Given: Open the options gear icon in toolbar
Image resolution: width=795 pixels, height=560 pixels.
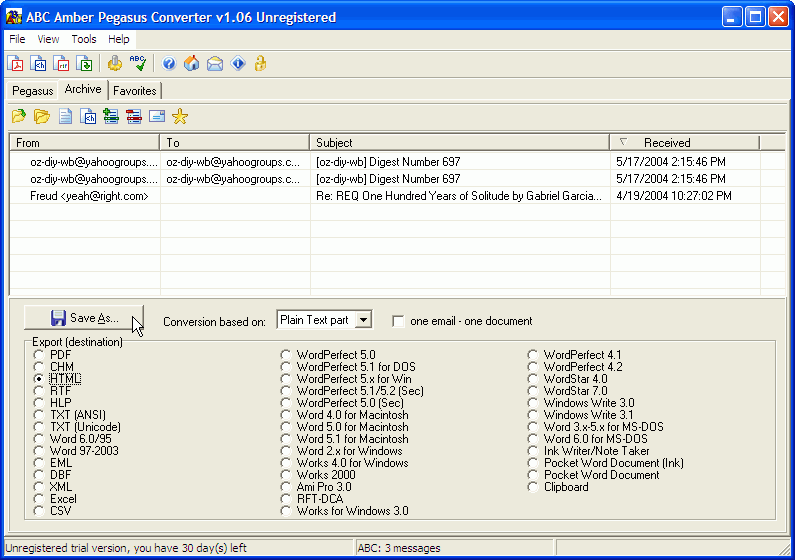Looking at the screenshot, I should click(115, 63).
